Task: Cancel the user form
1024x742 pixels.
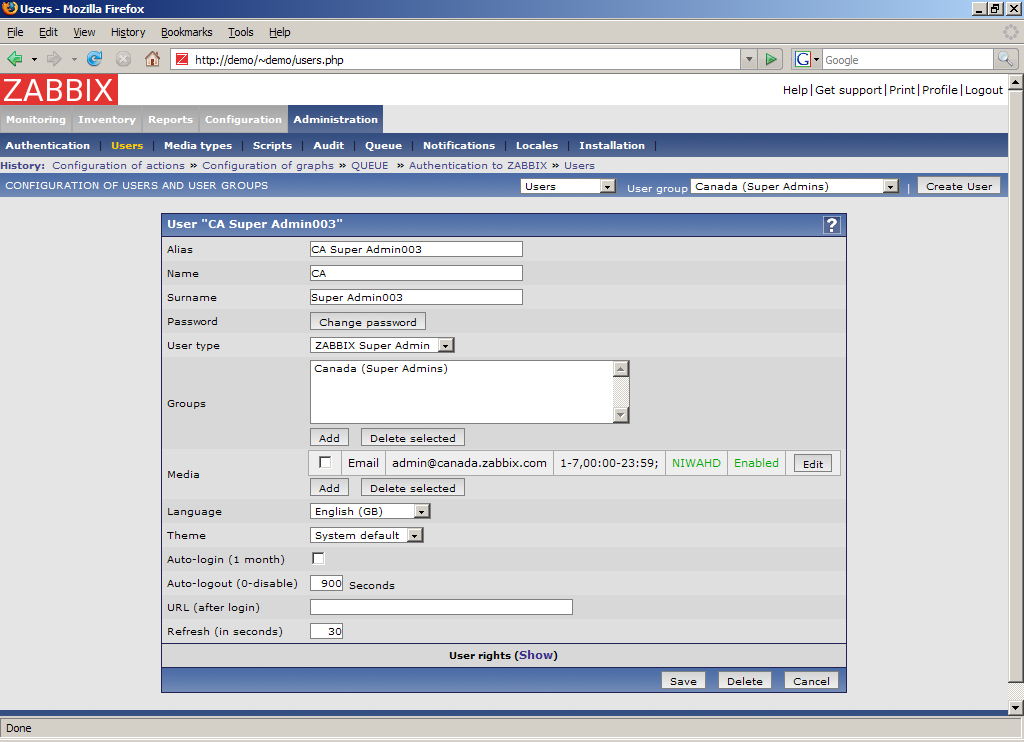Action: point(811,681)
